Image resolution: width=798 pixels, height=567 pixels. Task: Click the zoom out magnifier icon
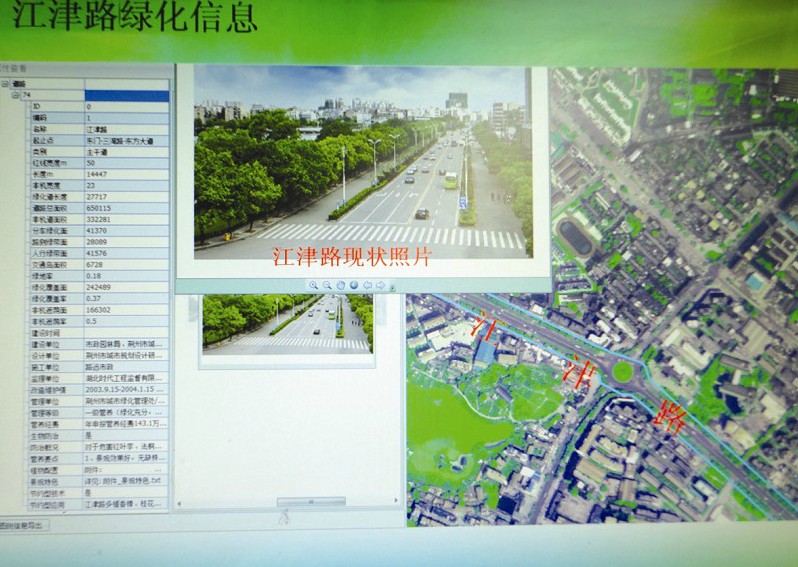click(326, 285)
